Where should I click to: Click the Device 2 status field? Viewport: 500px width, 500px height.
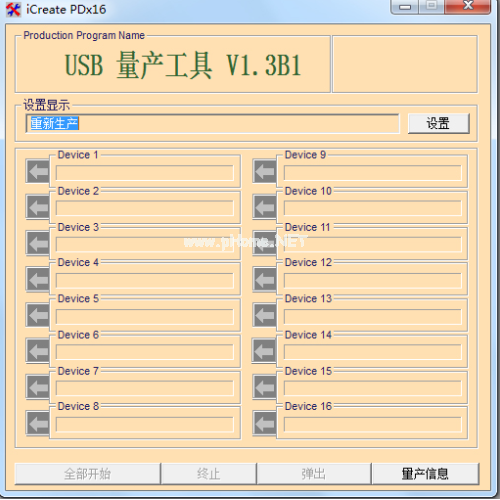pyautogui.click(x=145, y=208)
